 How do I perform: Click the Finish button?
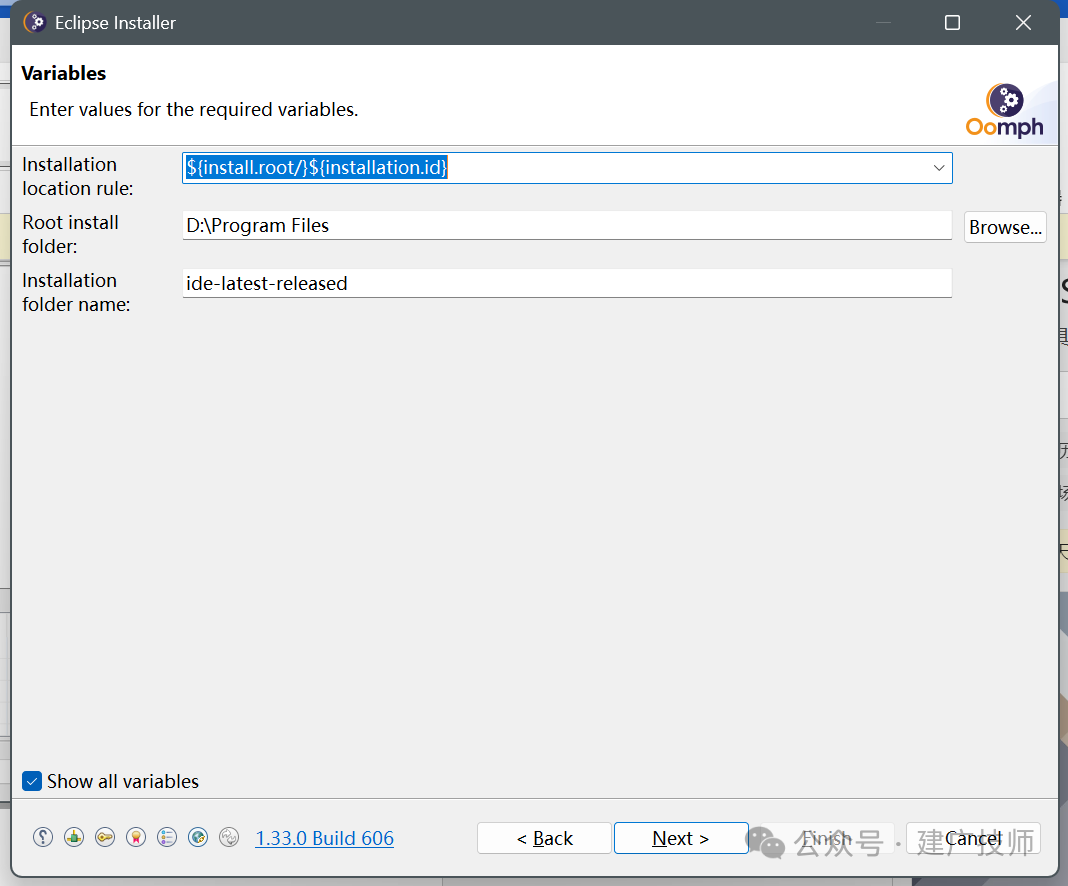827,838
